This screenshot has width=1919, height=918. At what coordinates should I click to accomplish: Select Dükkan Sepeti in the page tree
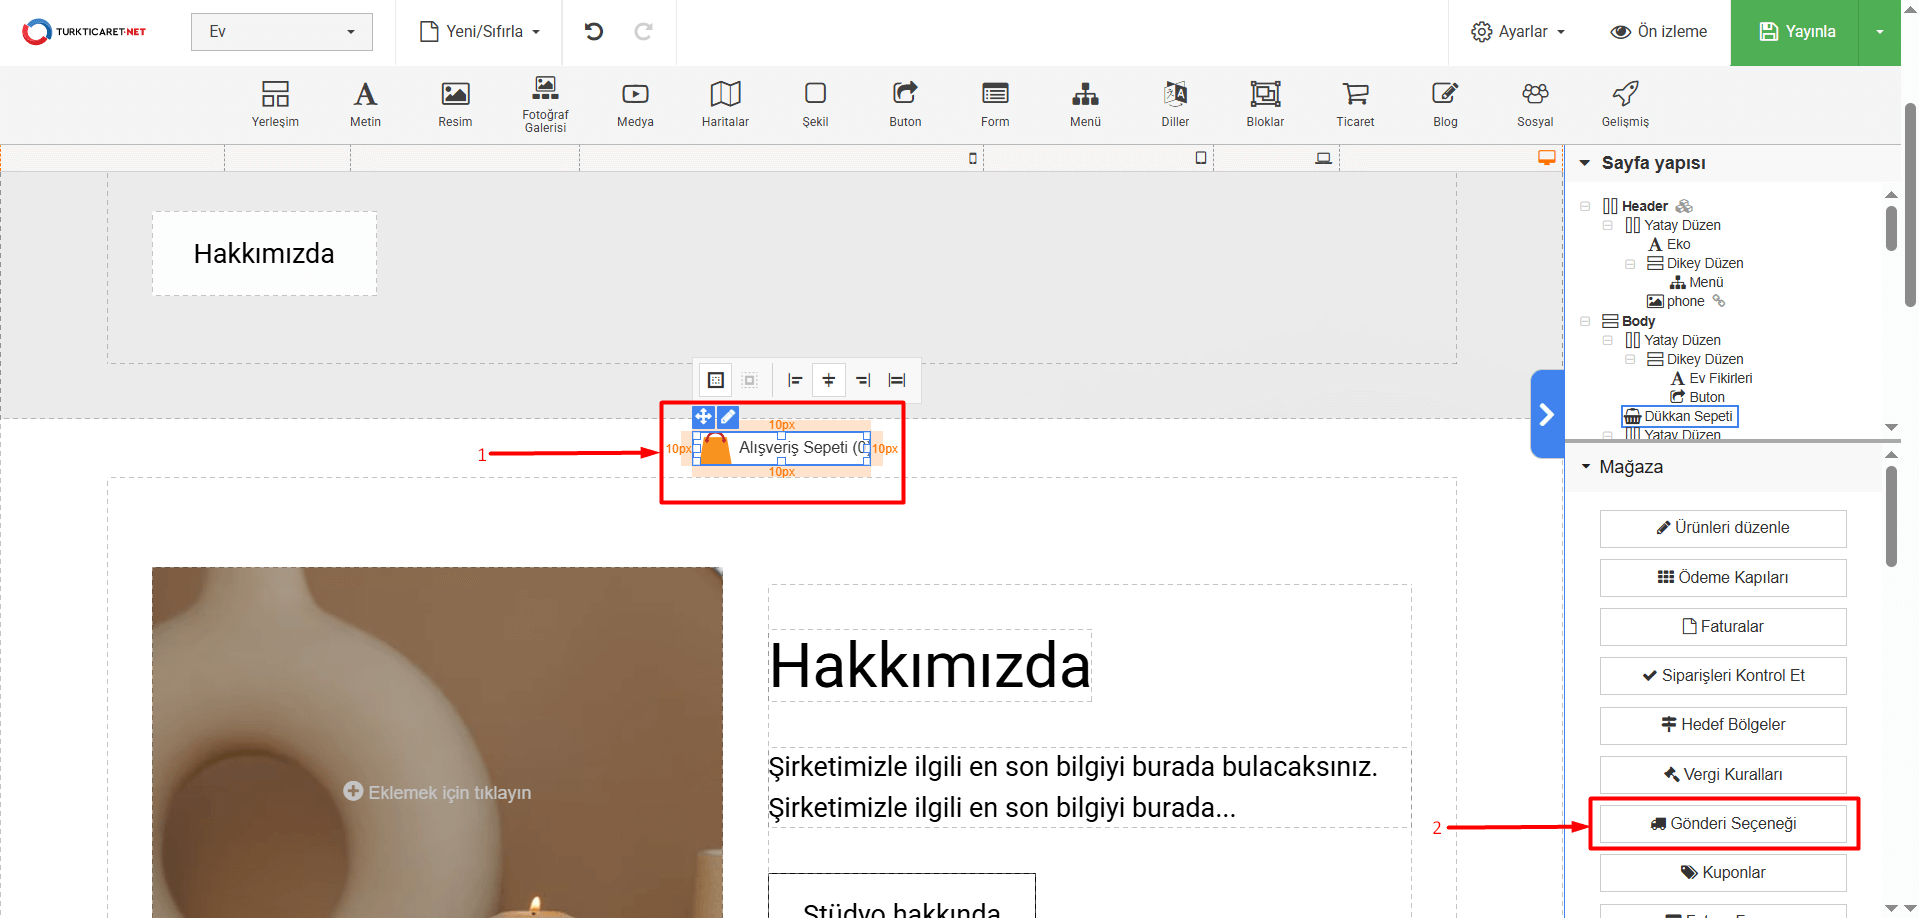coord(1687,416)
